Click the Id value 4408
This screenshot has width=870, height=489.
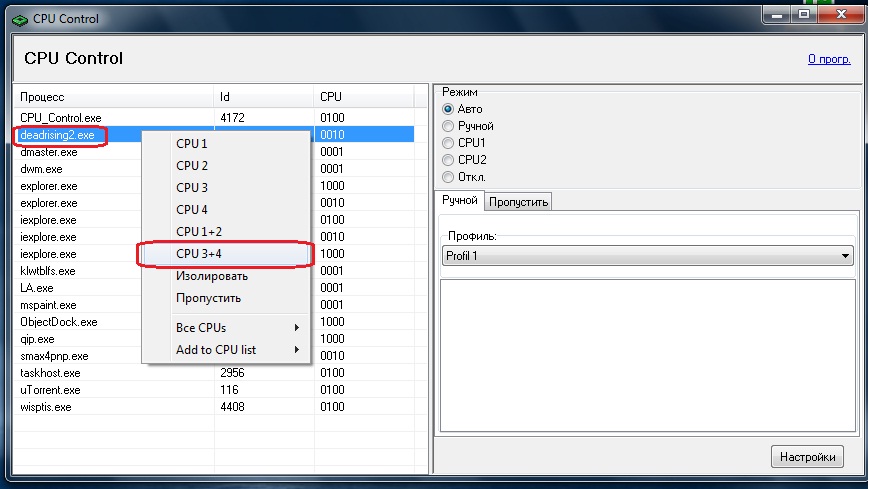point(232,407)
